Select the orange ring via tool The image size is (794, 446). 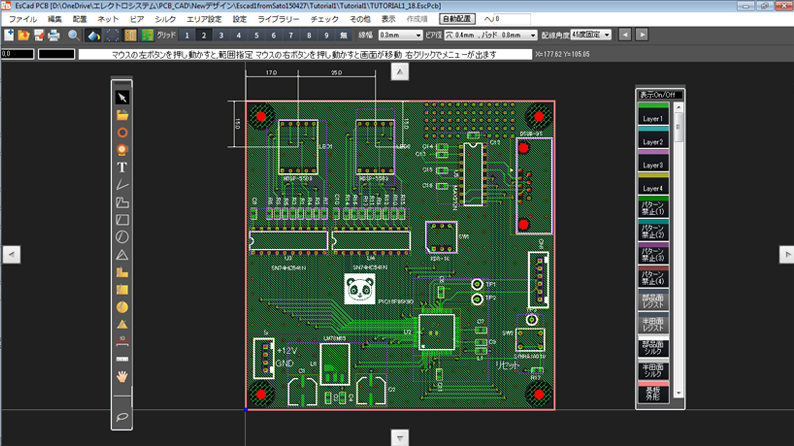122,132
